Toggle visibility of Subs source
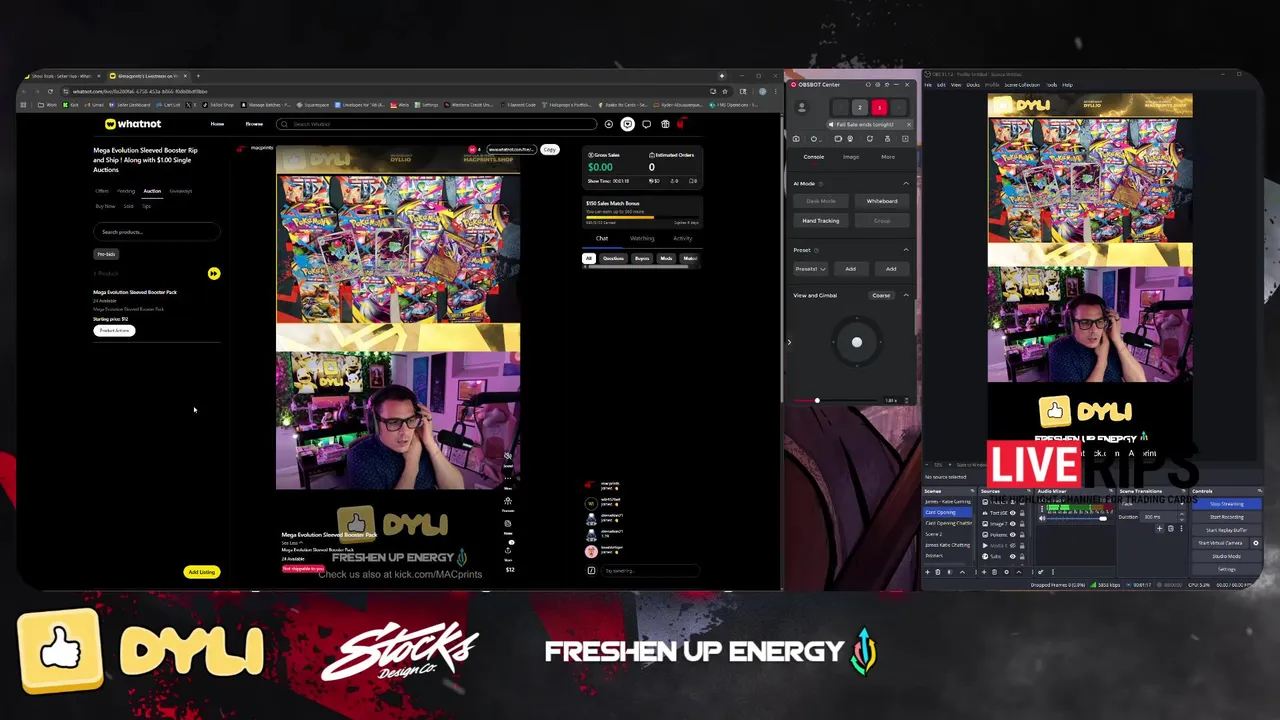Image resolution: width=1280 pixels, height=720 pixels. click(1013, 556)
